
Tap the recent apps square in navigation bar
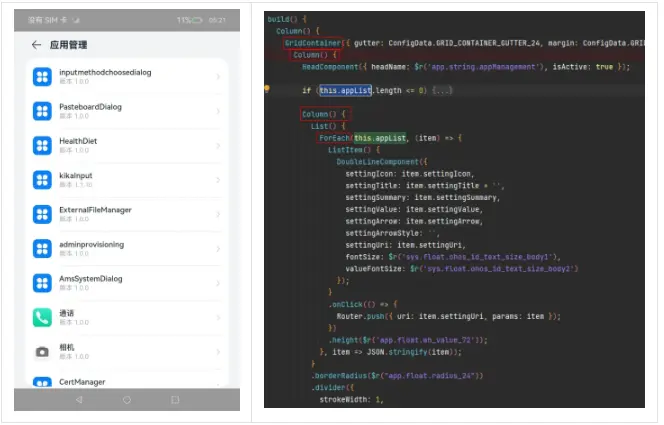[175, 401]
